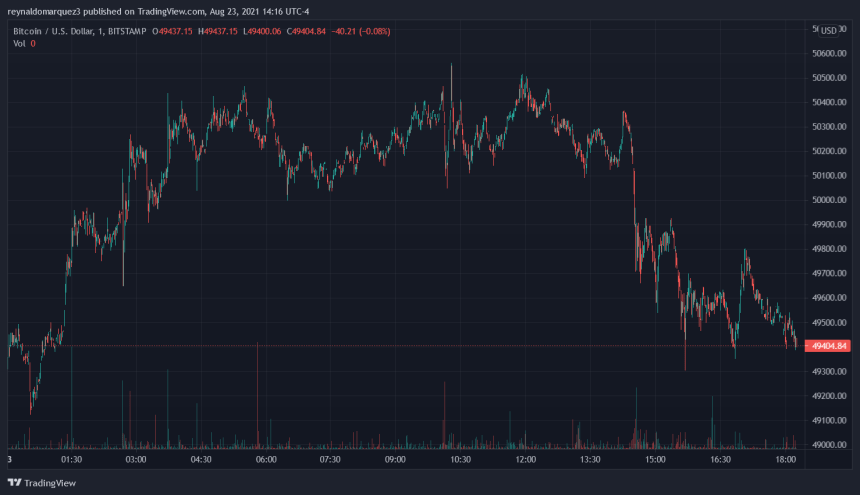The width and height of the screenshot is (860, 495).
Task: Click the 49700.00 price axis label
Action: coord(829,274)
